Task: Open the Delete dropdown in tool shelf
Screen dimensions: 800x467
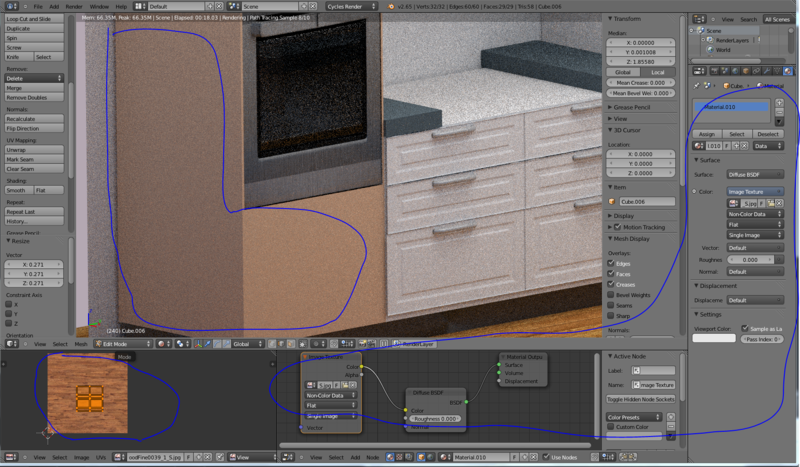Action: pyautogui.click(x=34, y=78)
